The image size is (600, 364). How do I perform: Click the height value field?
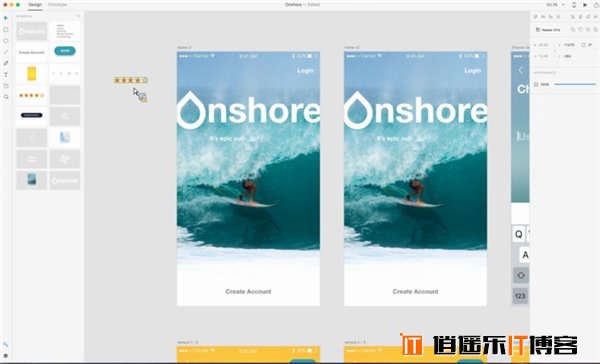544,56
